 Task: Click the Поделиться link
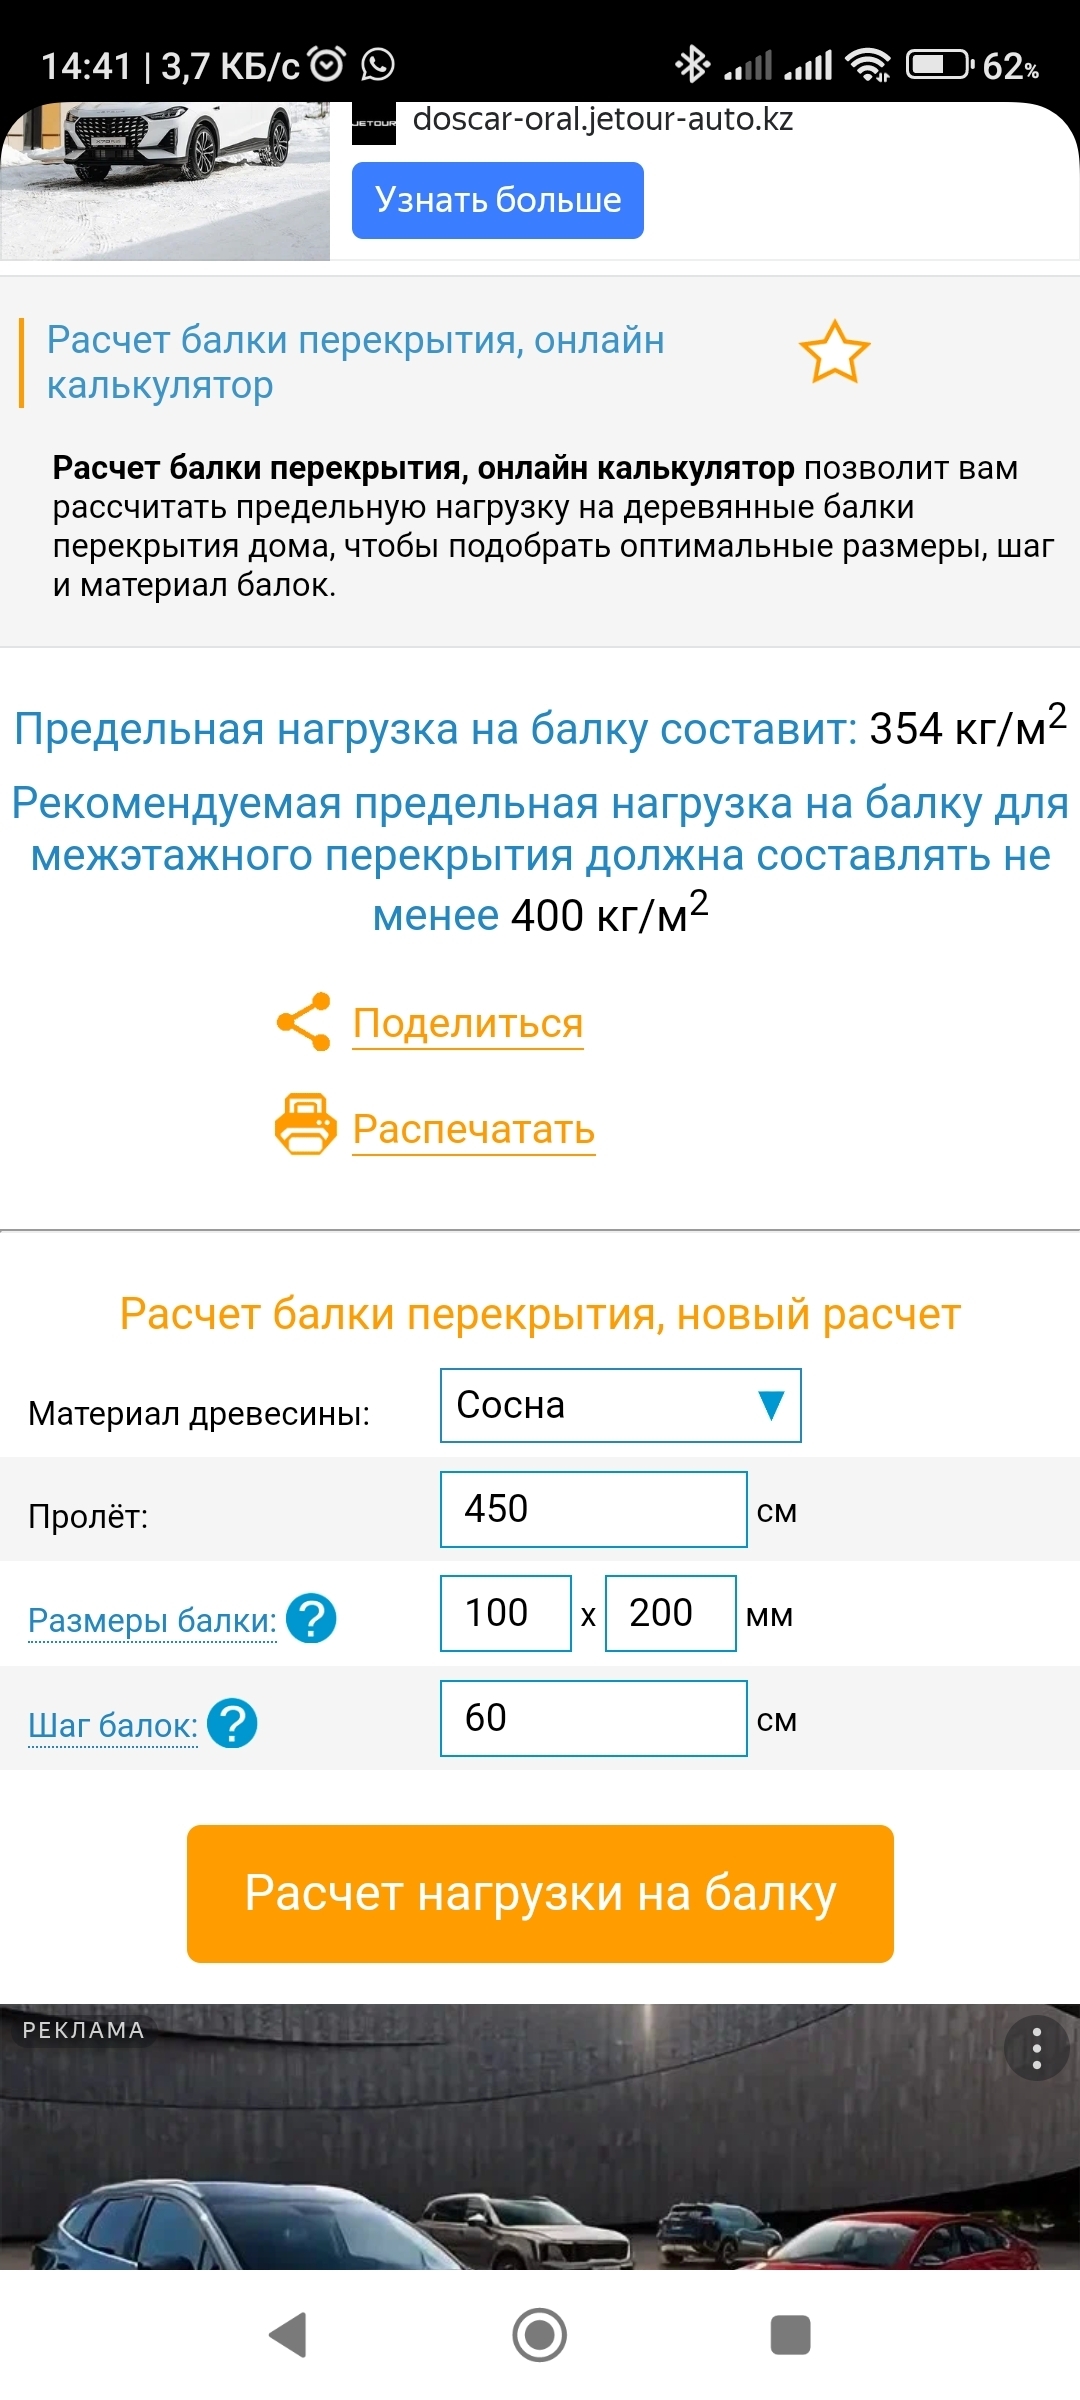point(468,1024)
